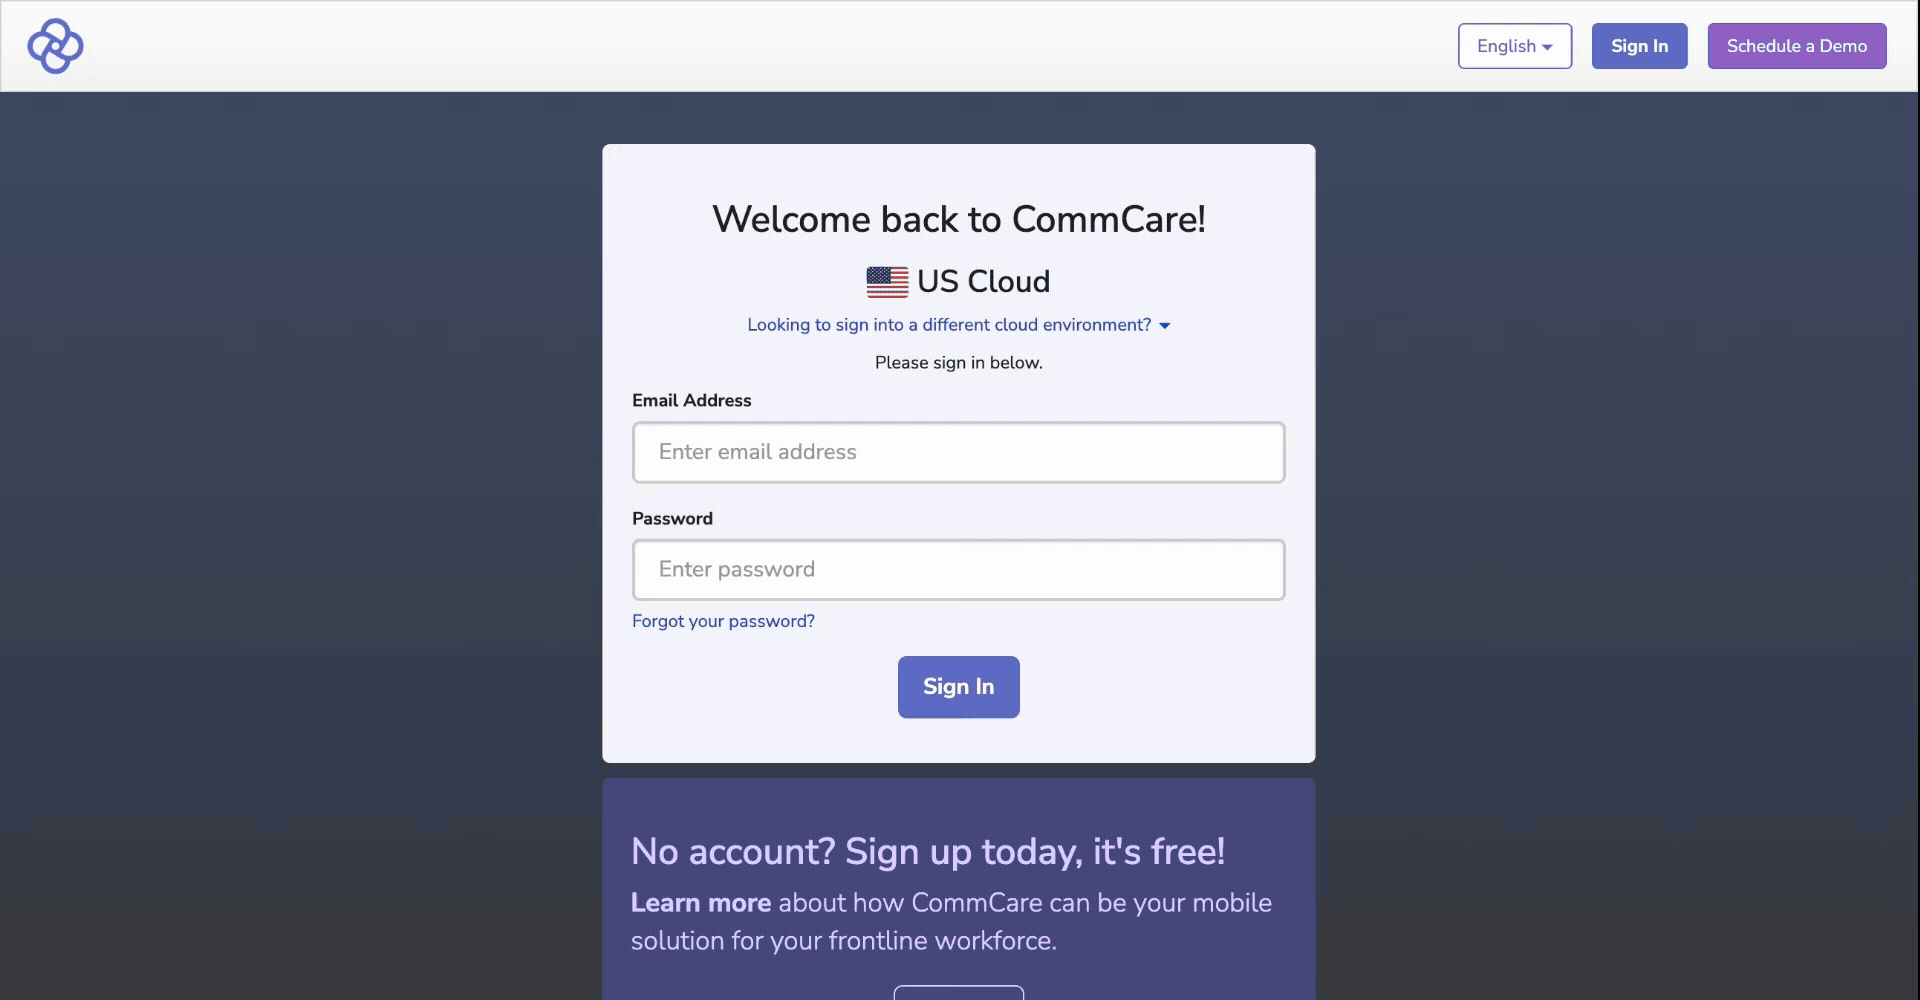
Task: Click the partially visible button below signup text
Action: coord(958,993)
